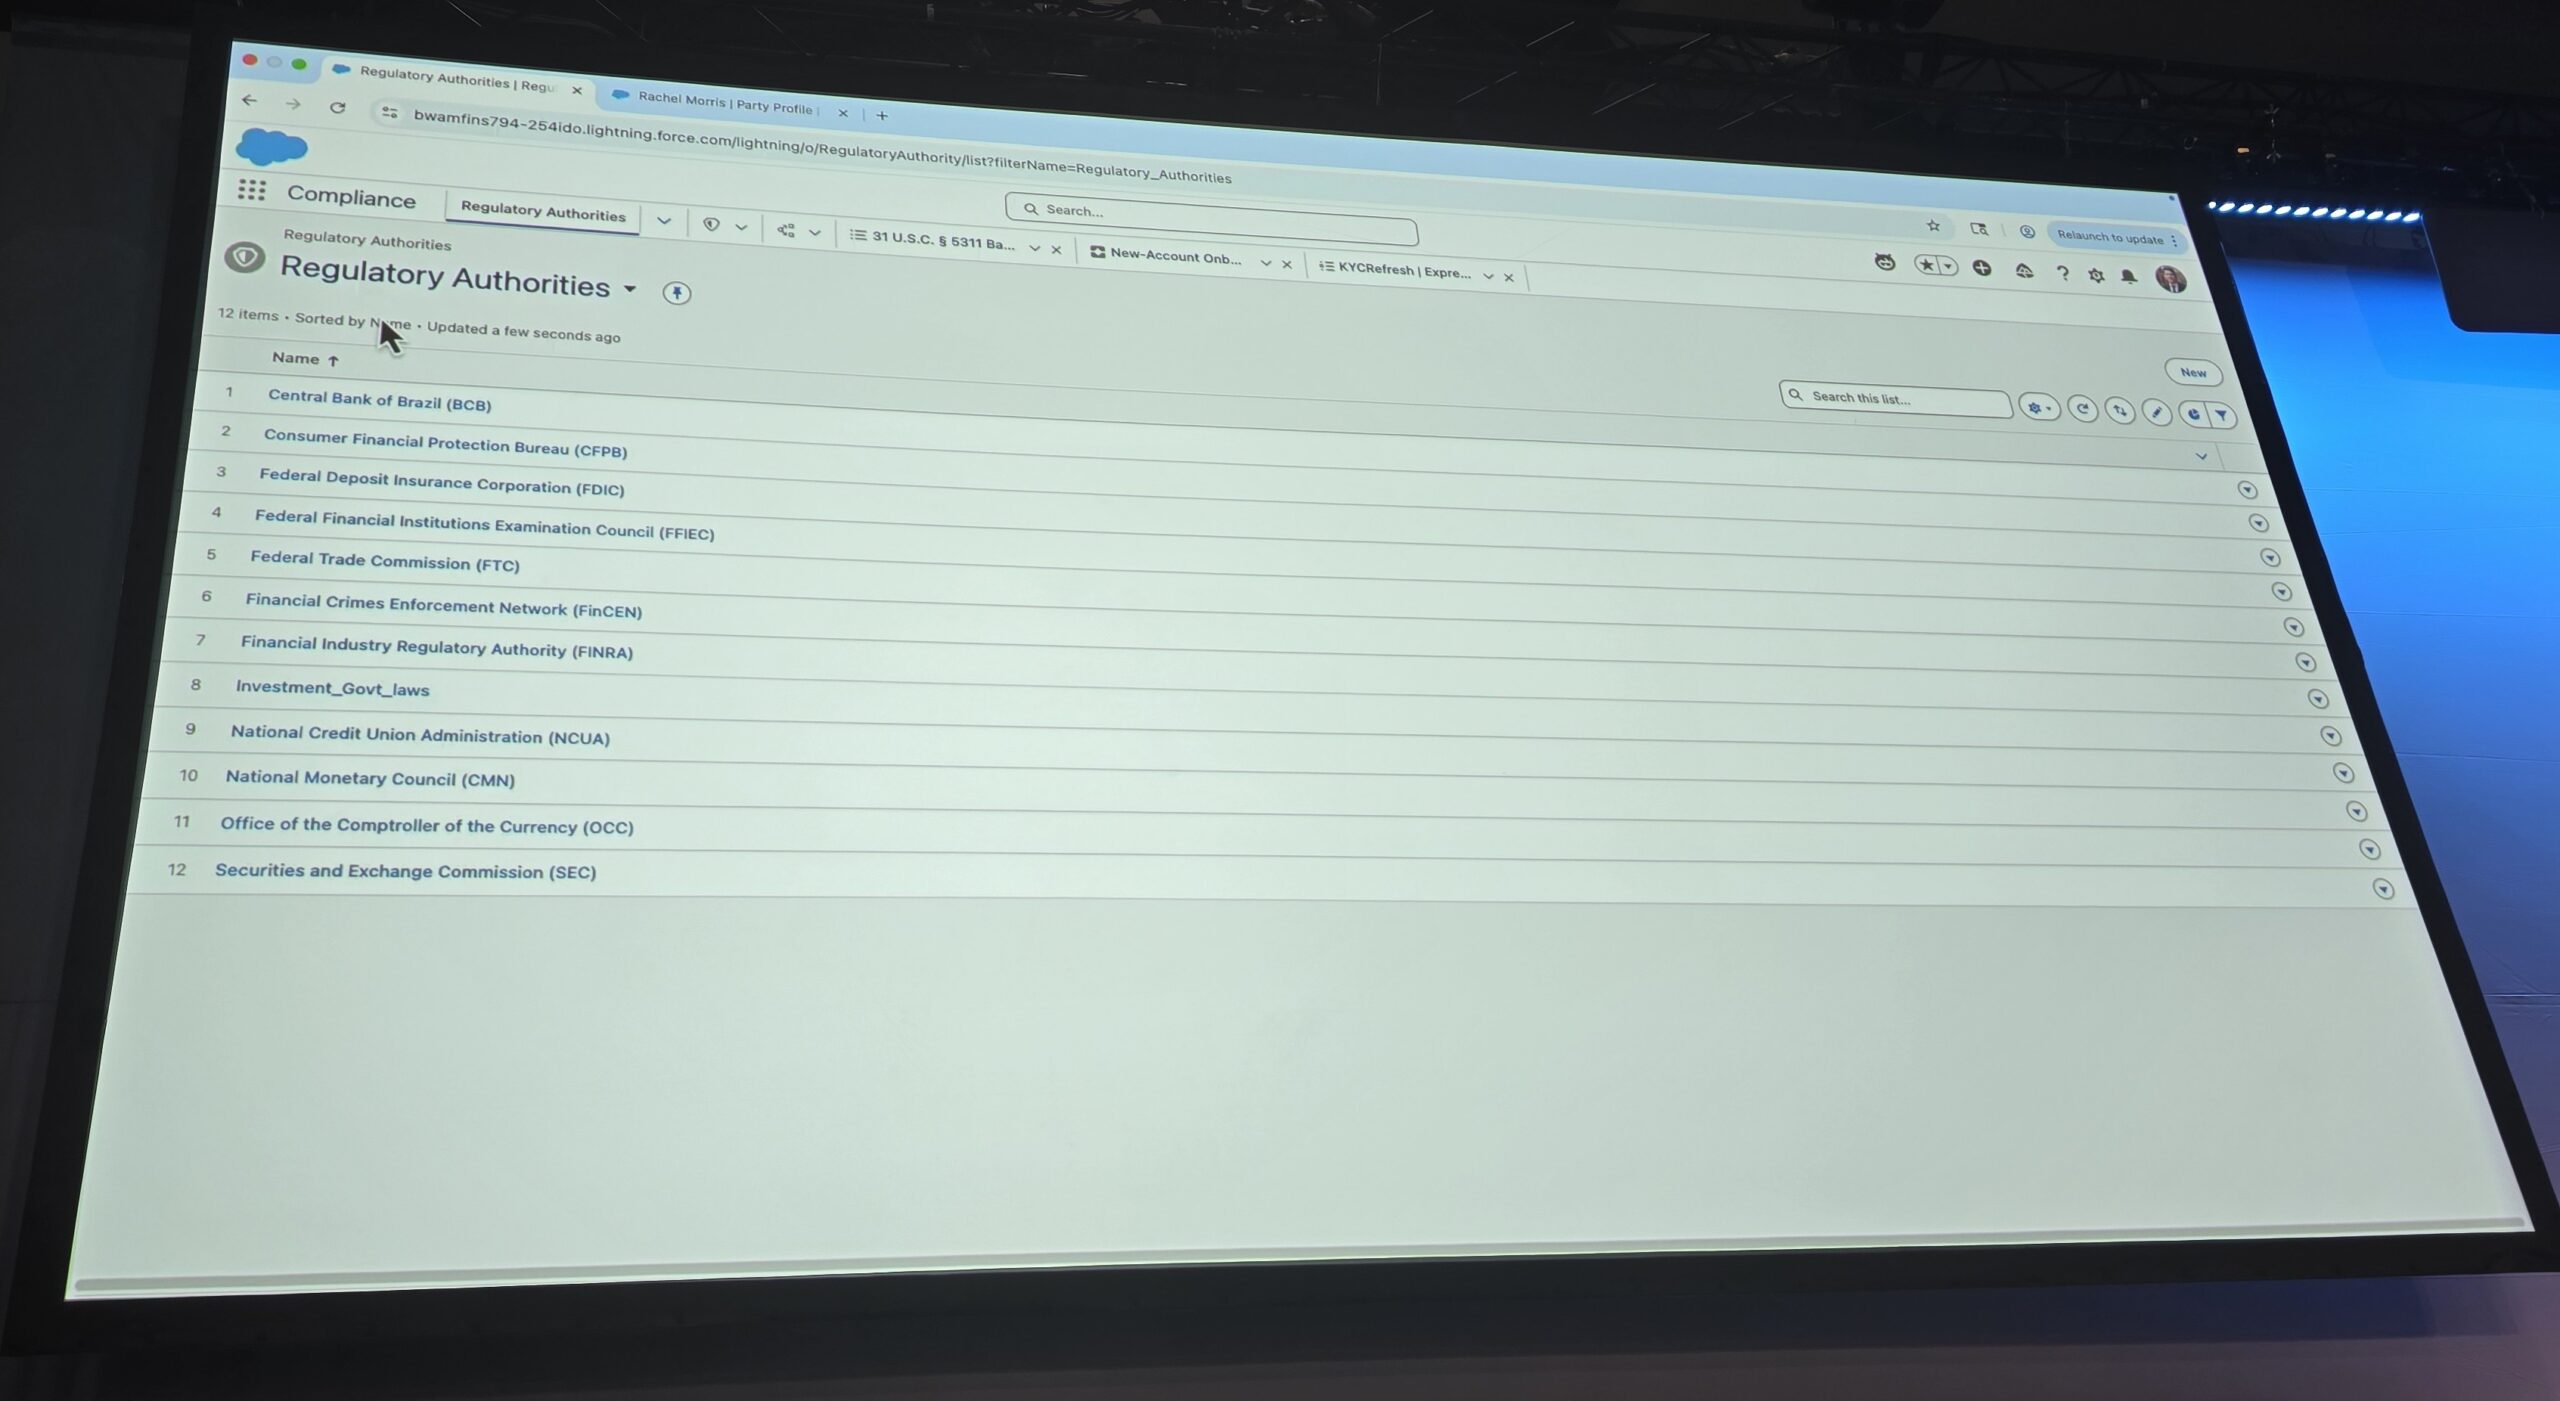Open the Regulatory Authorities list view dropdown
Image resolution: width=2560 pixels, height=1401 pixels.
click(x=630, y=289)
